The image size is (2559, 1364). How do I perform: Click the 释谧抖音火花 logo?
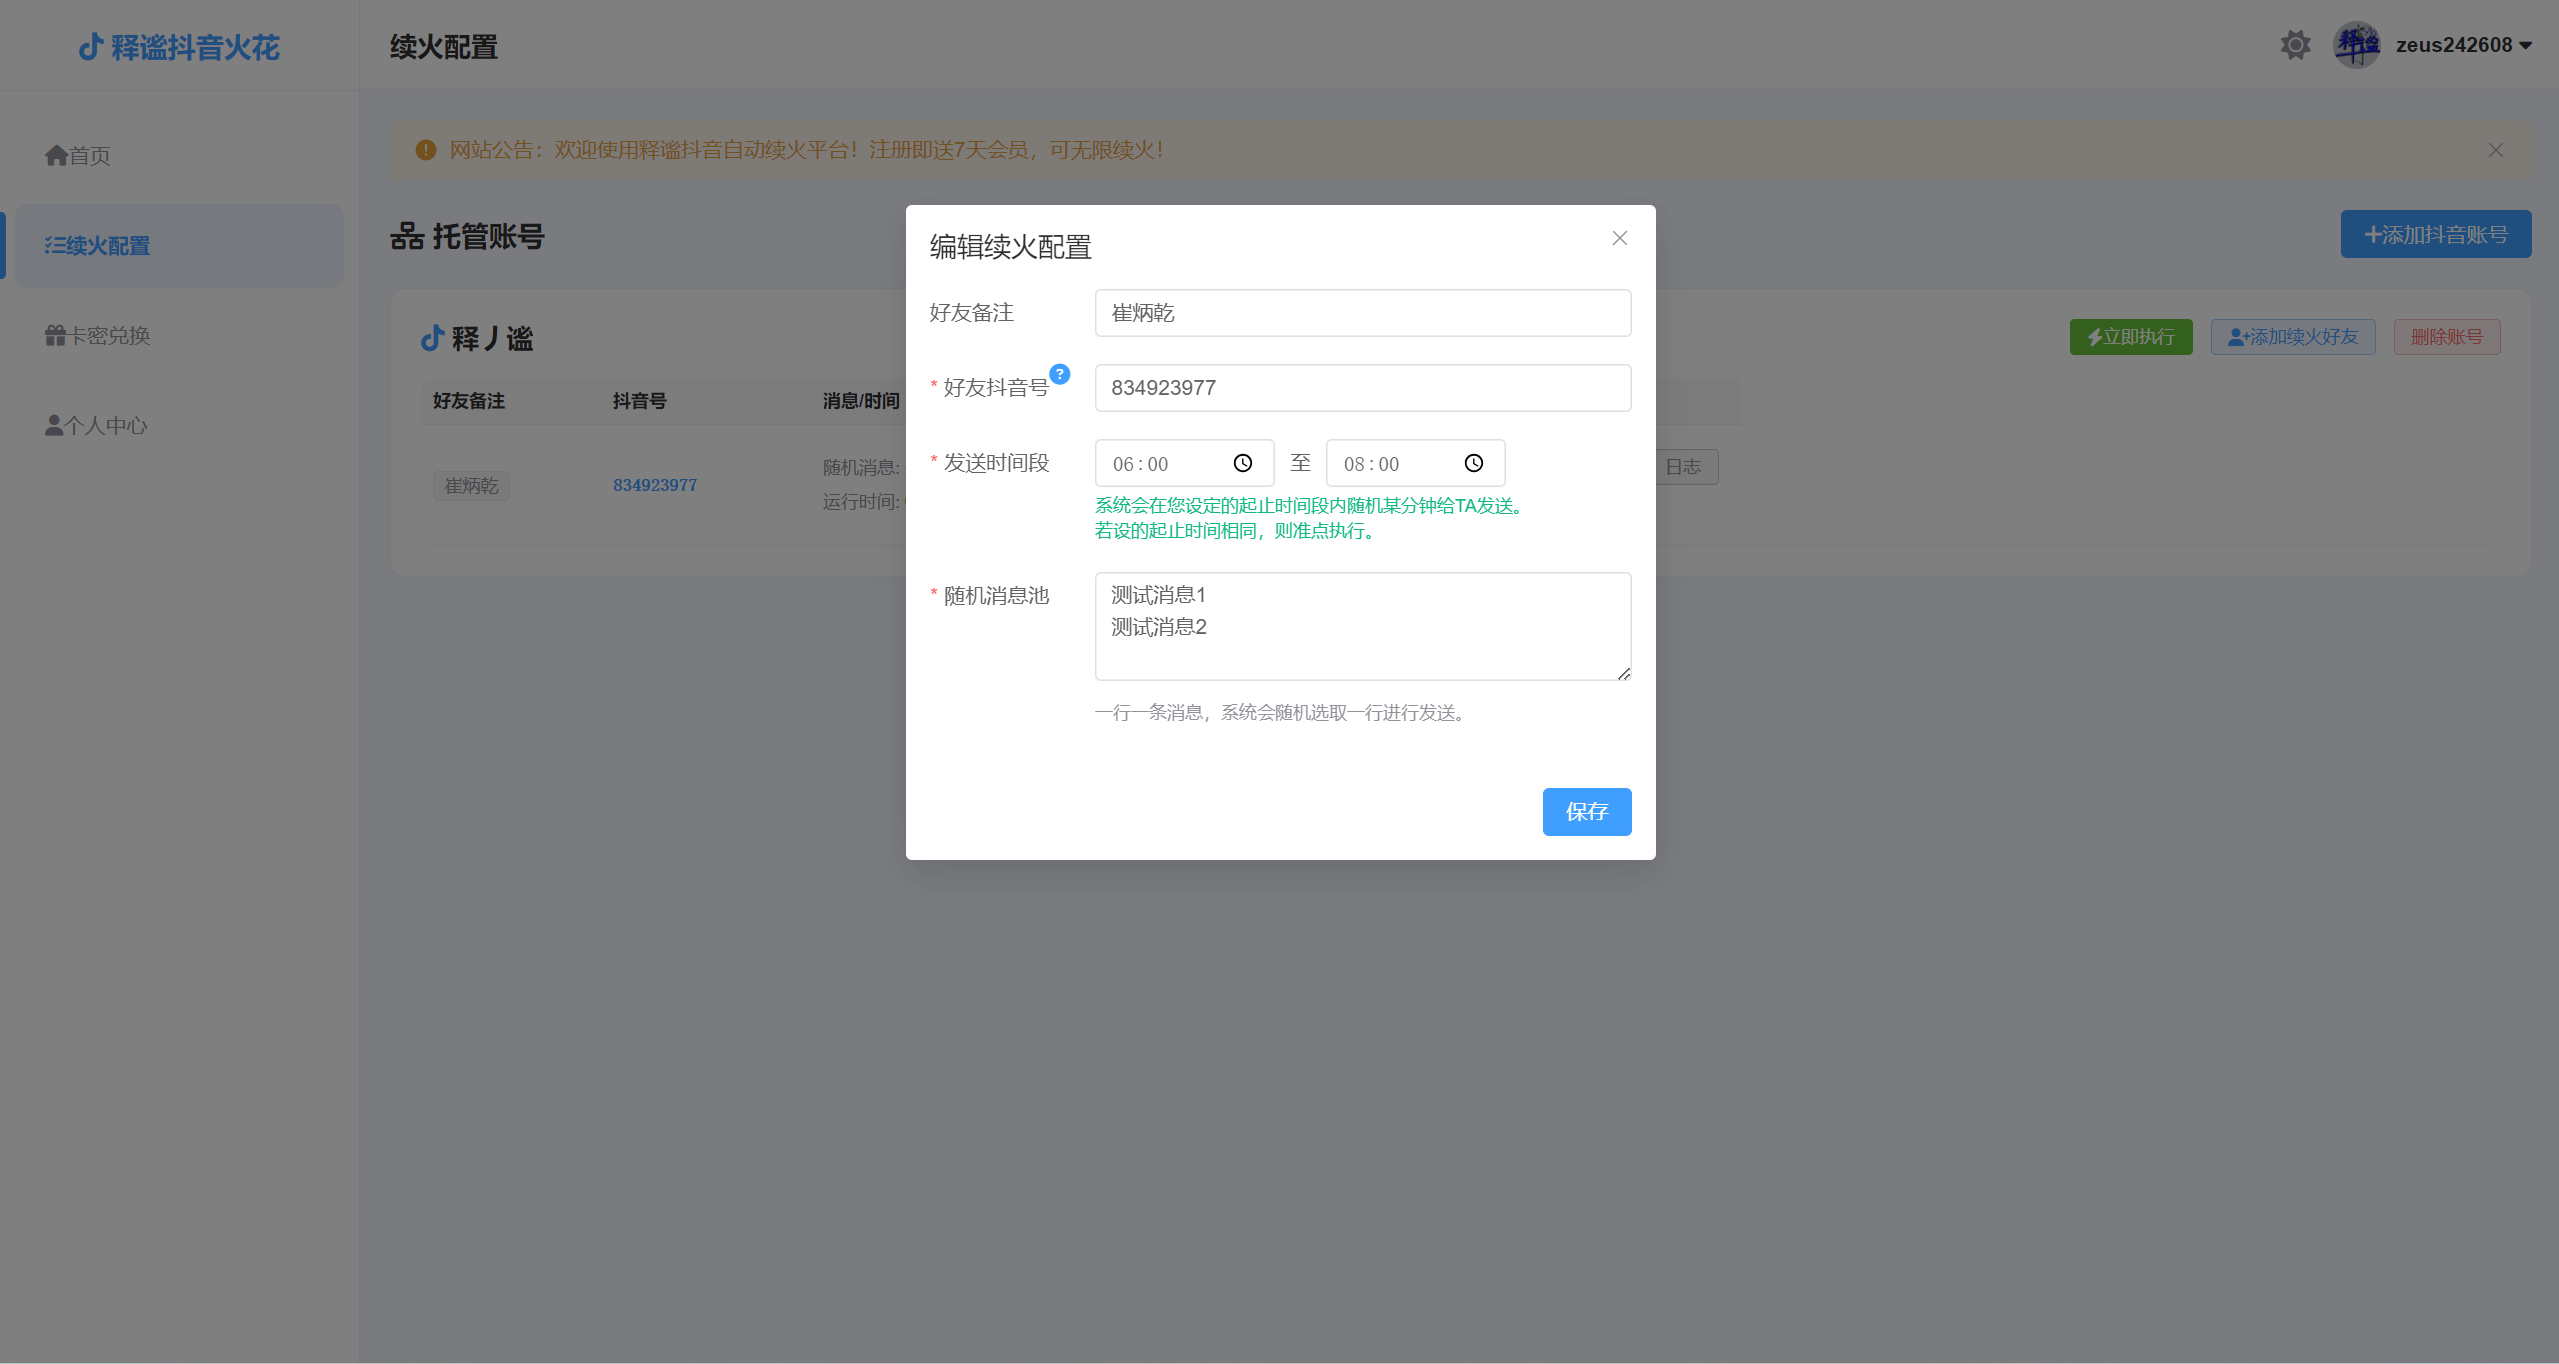(x=179, y=47)
